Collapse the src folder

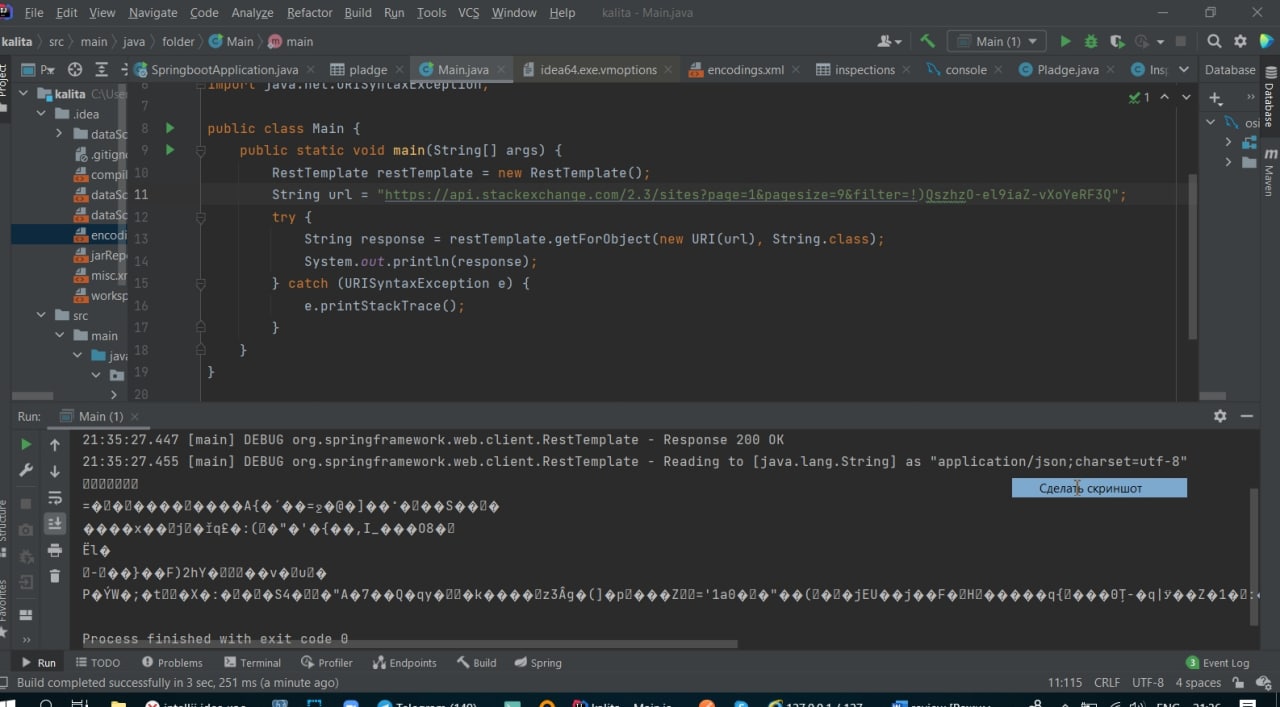click(x=41, y=315)
